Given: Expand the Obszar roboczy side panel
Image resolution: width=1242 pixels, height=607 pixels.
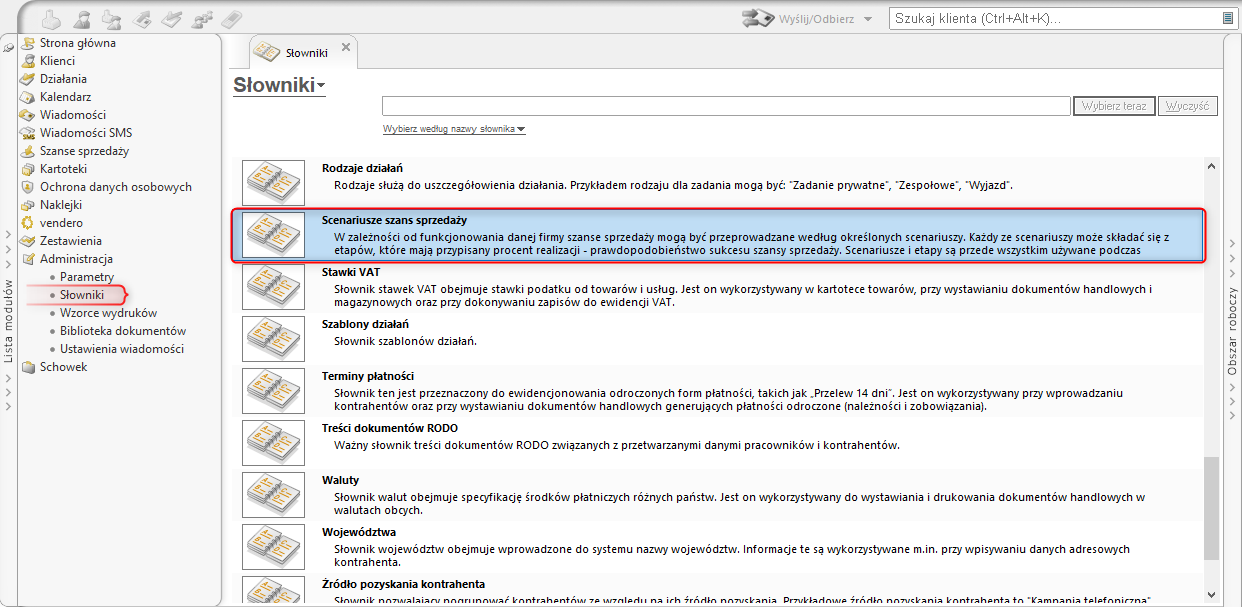Looking at the screenshot, I should tap(1233, 332).
